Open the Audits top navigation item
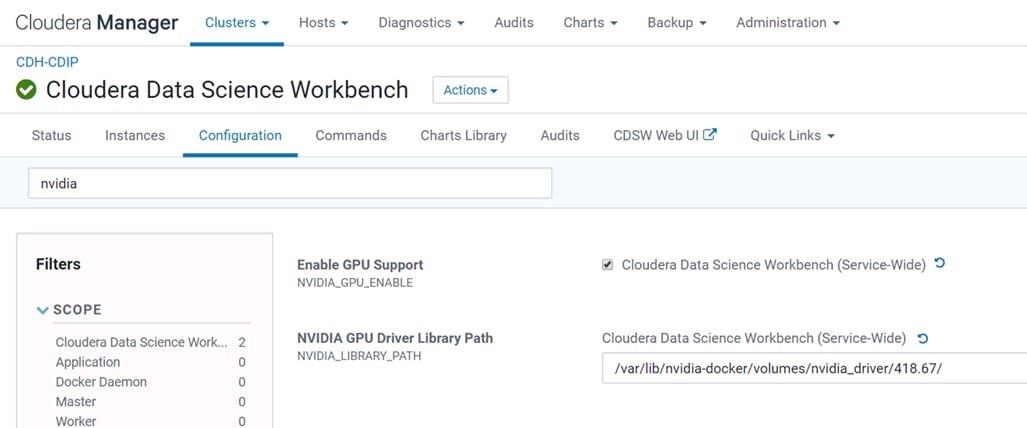This screenshot has height=428, width=1027. pyautogui.click(x=514, y=23)
